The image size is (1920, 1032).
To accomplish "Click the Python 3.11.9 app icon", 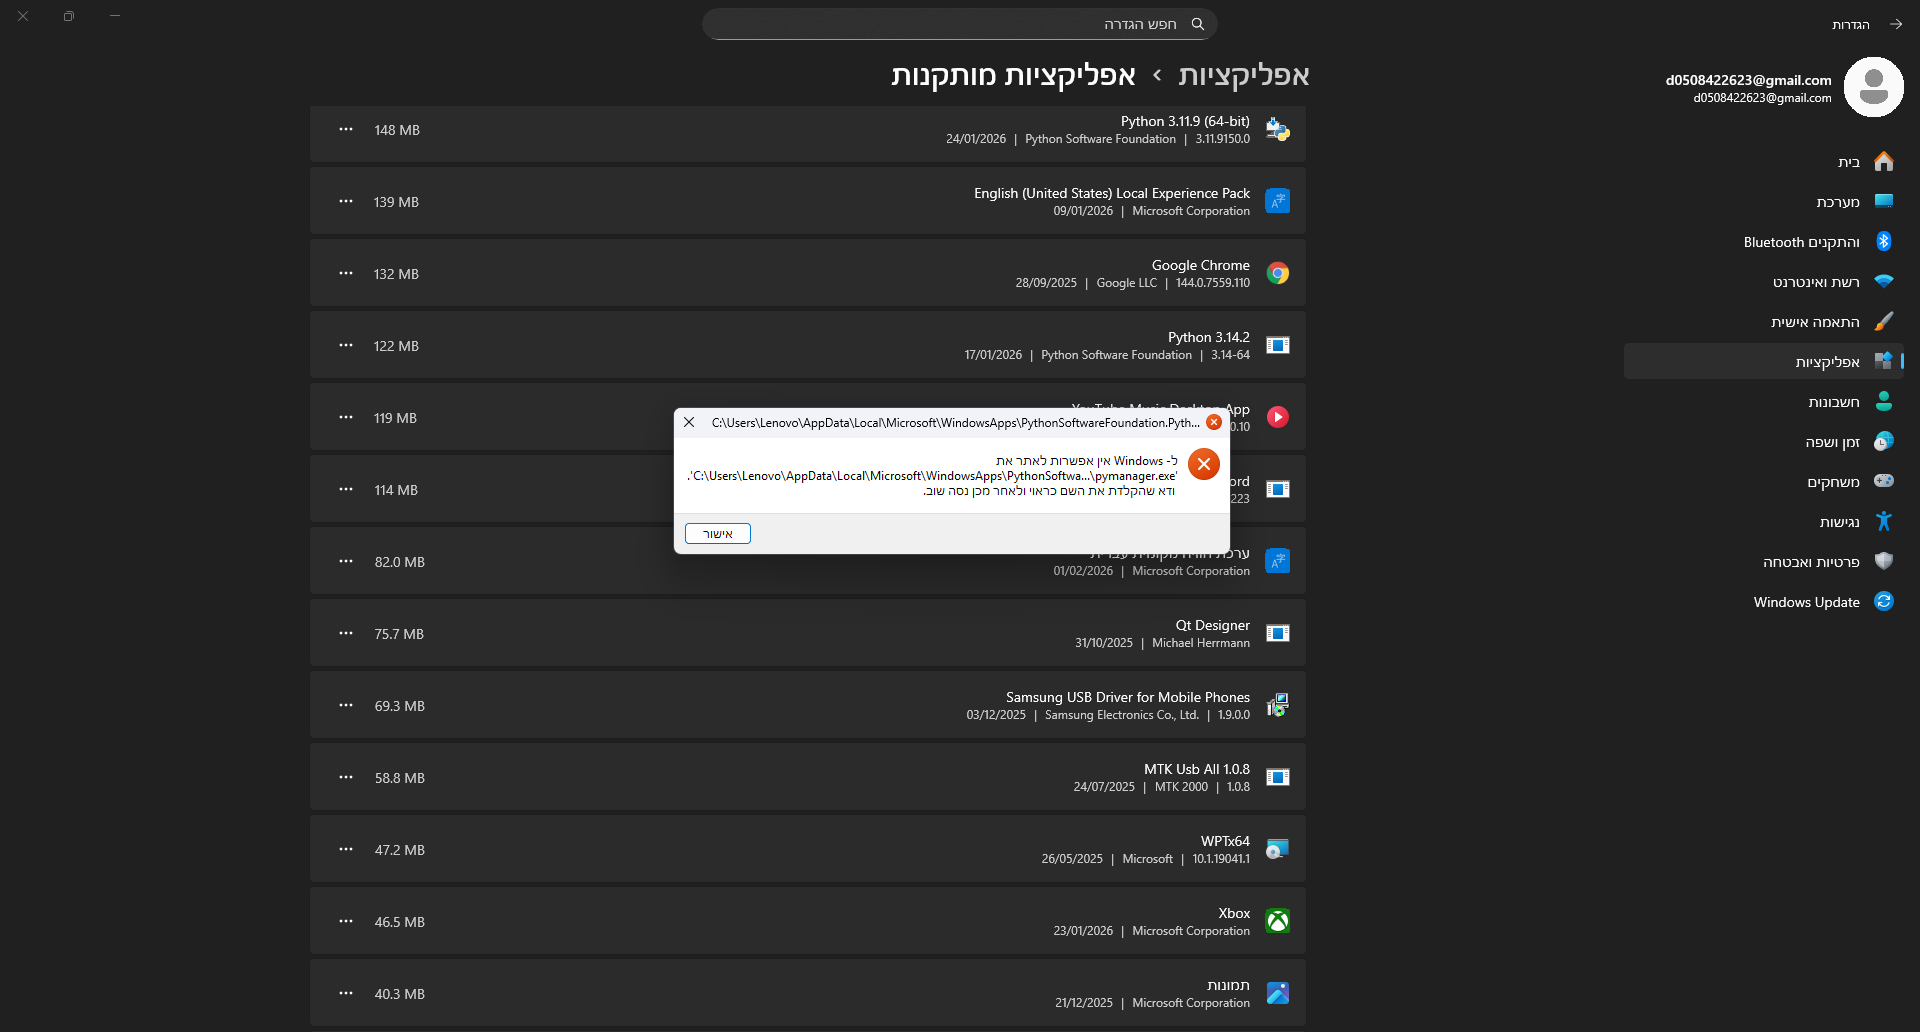I will point(1277,130).
